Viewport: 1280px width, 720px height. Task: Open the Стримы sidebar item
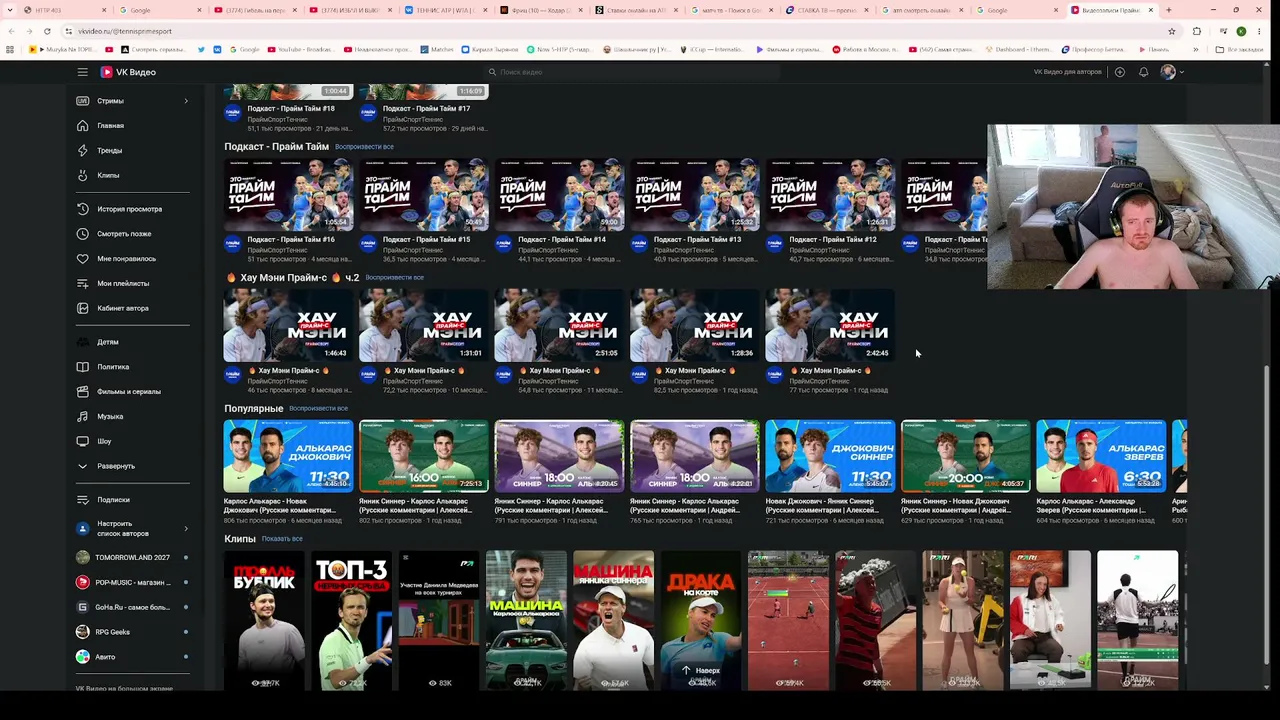[x=133, y=101]
